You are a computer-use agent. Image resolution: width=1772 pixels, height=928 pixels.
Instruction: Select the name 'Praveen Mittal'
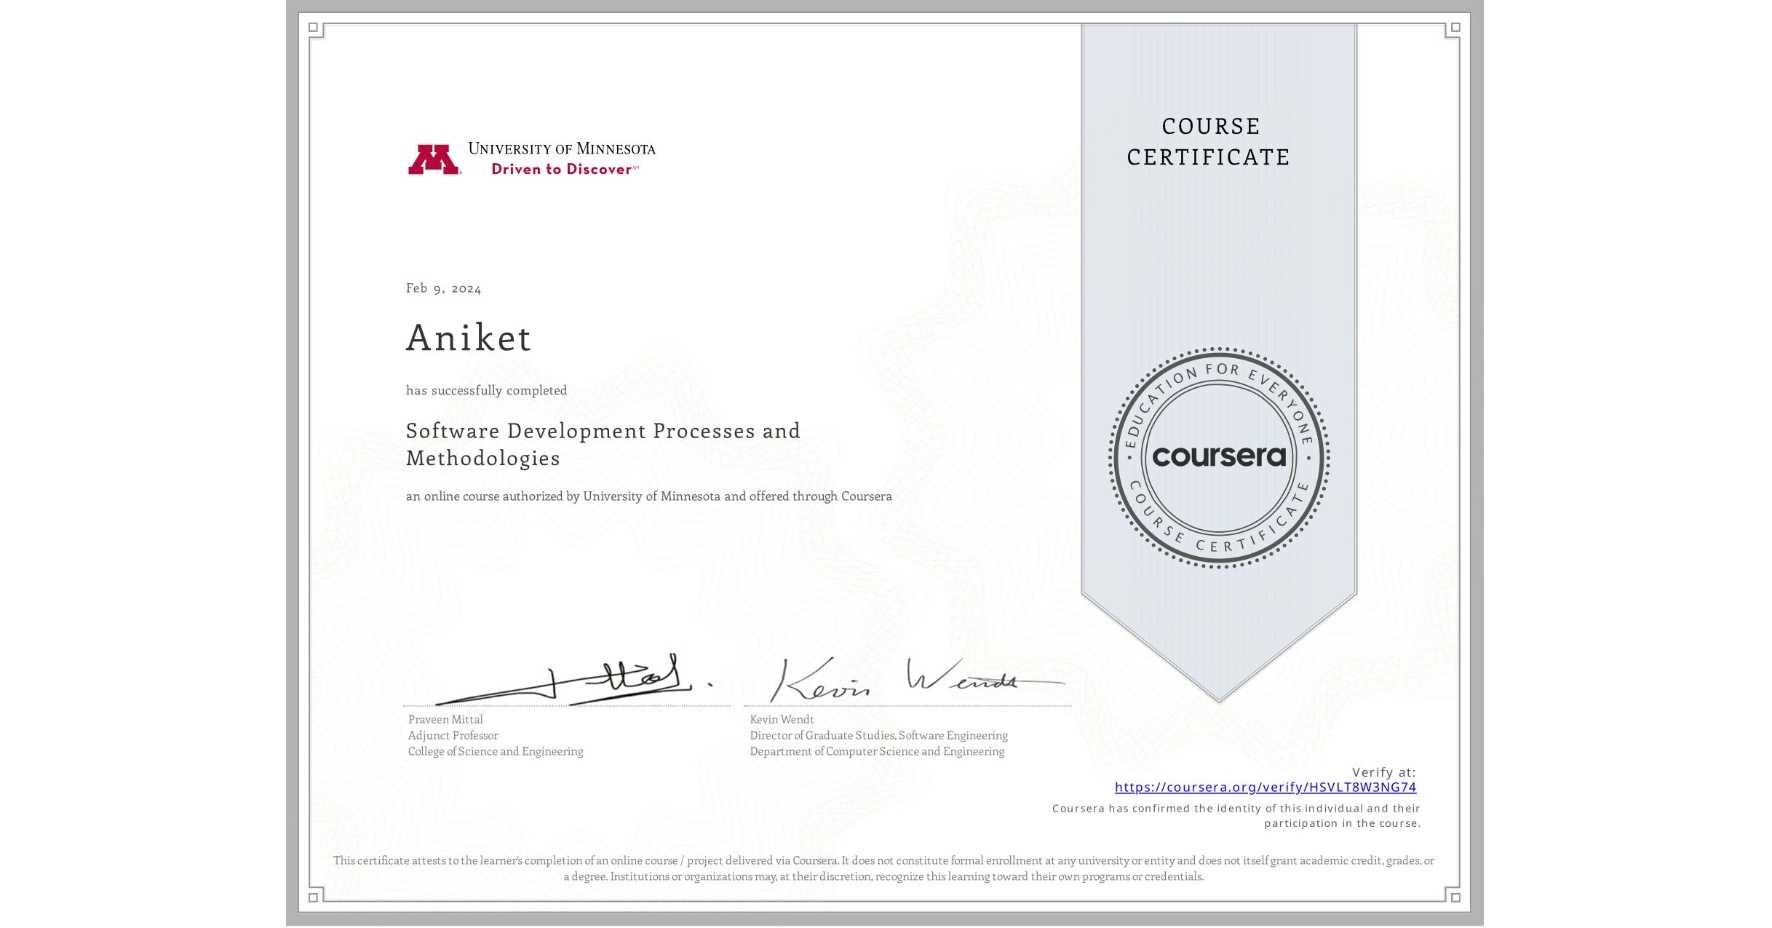pyautogui.click(x=445, y=719)
